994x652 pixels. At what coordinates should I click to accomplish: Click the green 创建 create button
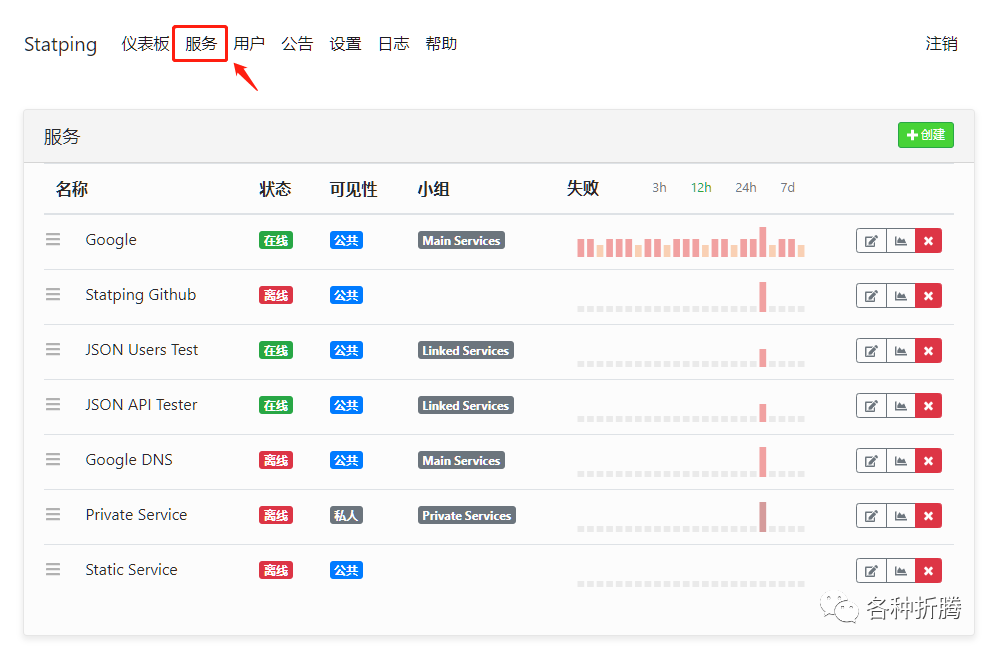(x=926, y=135)
